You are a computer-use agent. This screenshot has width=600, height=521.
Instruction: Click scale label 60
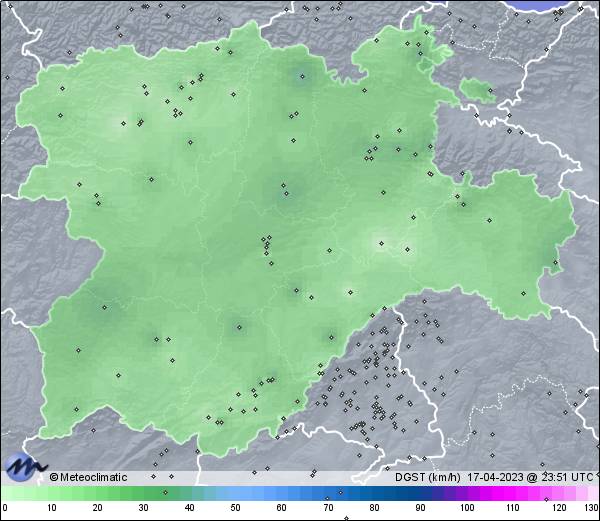click(282, 508)
